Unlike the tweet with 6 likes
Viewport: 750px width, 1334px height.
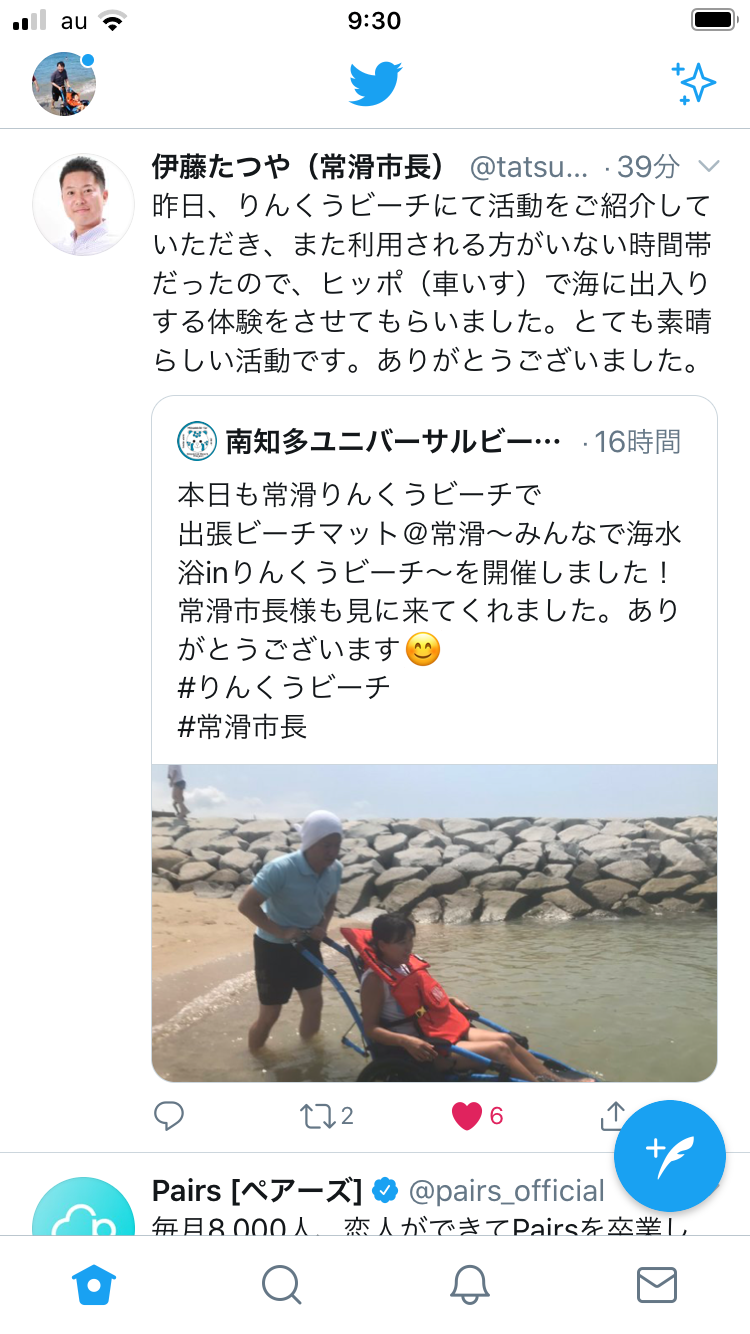[x=477, y=1116]
